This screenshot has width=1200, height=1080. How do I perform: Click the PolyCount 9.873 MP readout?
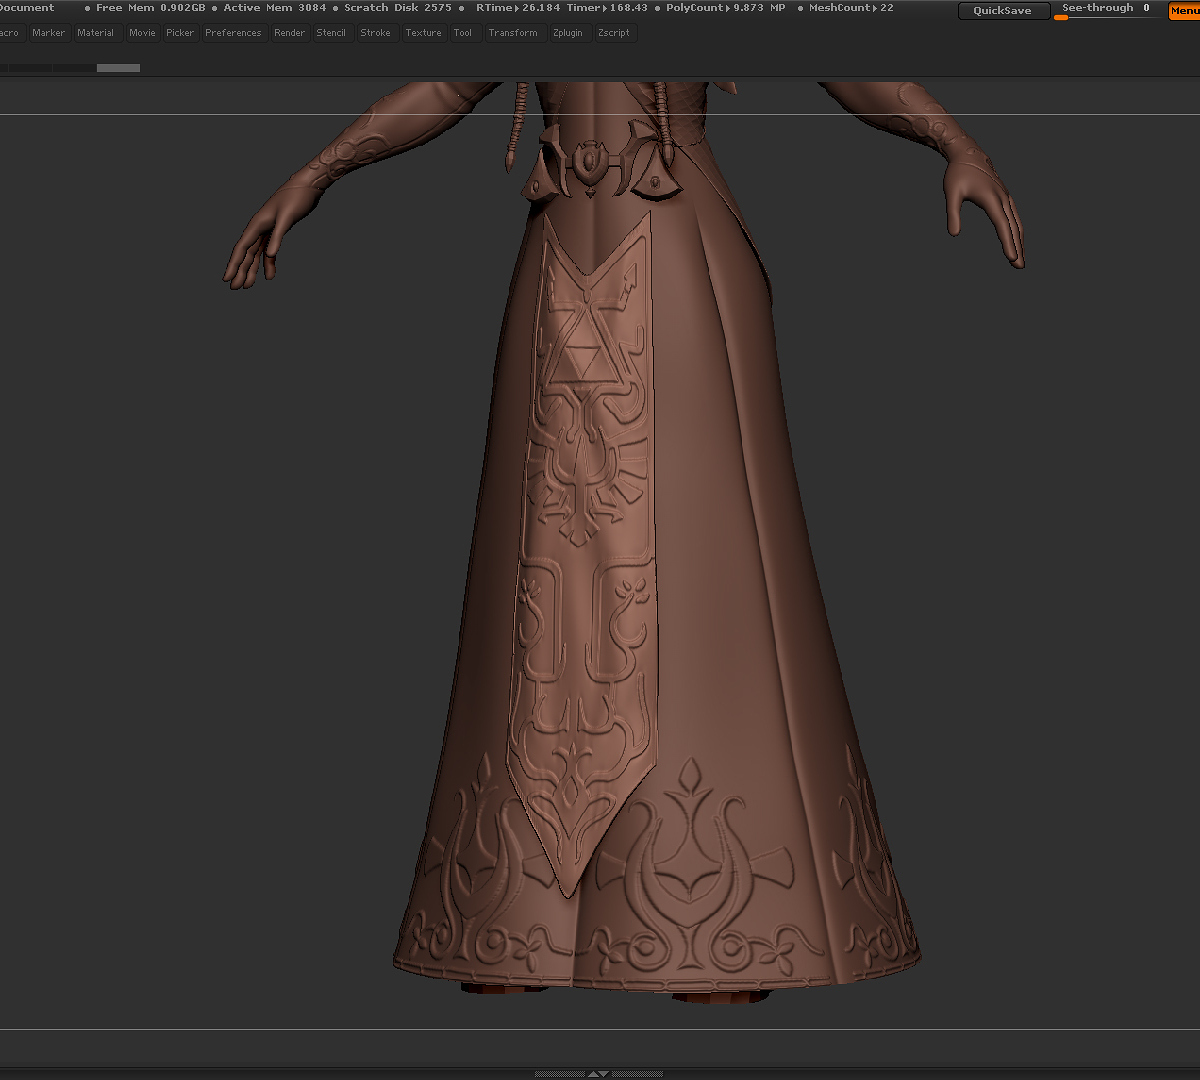pos(725,8)
